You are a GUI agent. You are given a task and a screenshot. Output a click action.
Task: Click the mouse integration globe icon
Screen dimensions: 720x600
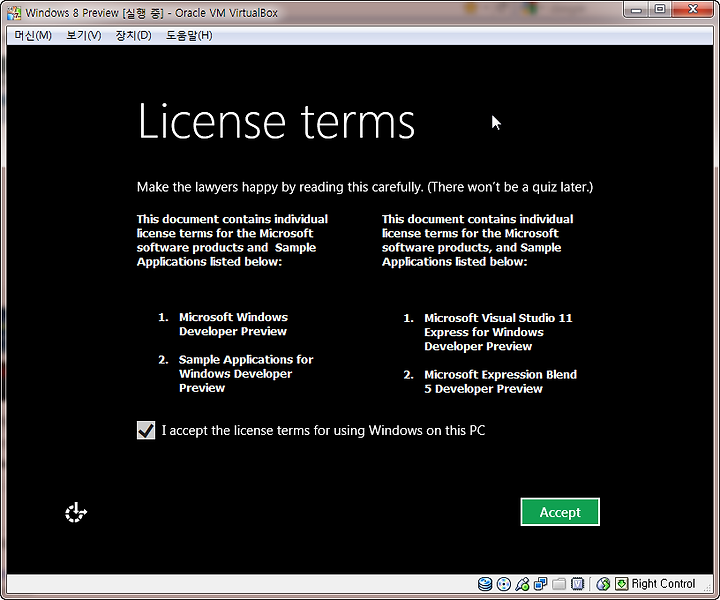pyautogui.click(x=603, y=583)
